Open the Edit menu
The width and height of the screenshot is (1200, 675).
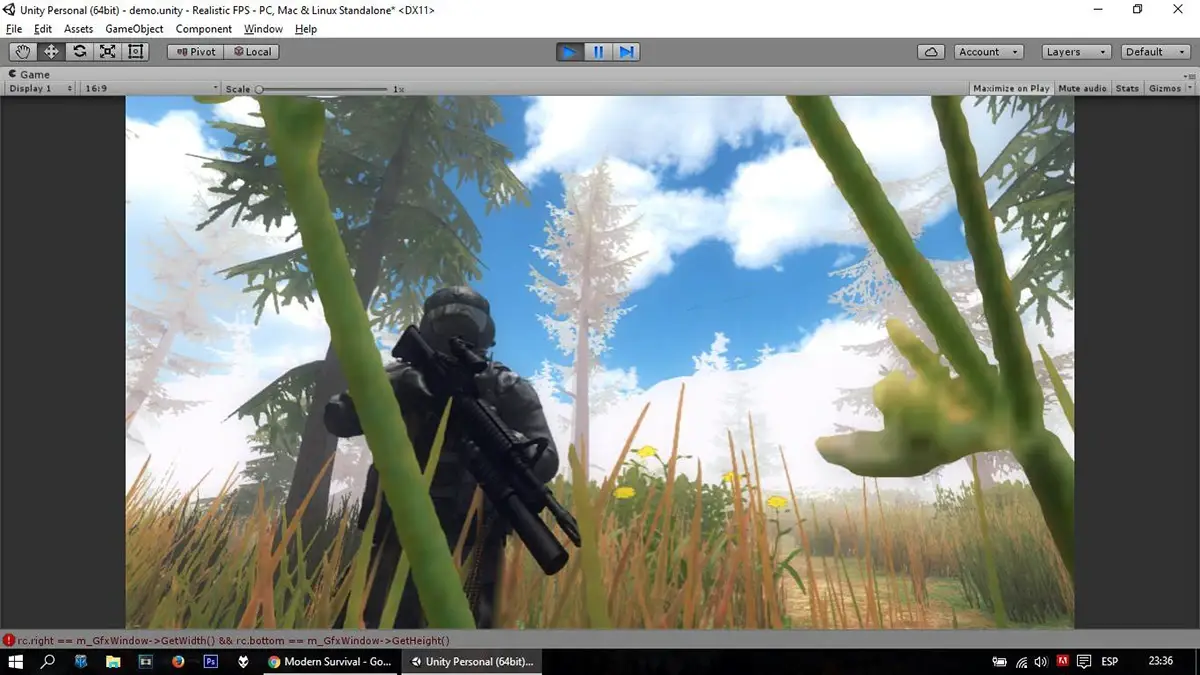pyautogui.click(x=43, y=29)
